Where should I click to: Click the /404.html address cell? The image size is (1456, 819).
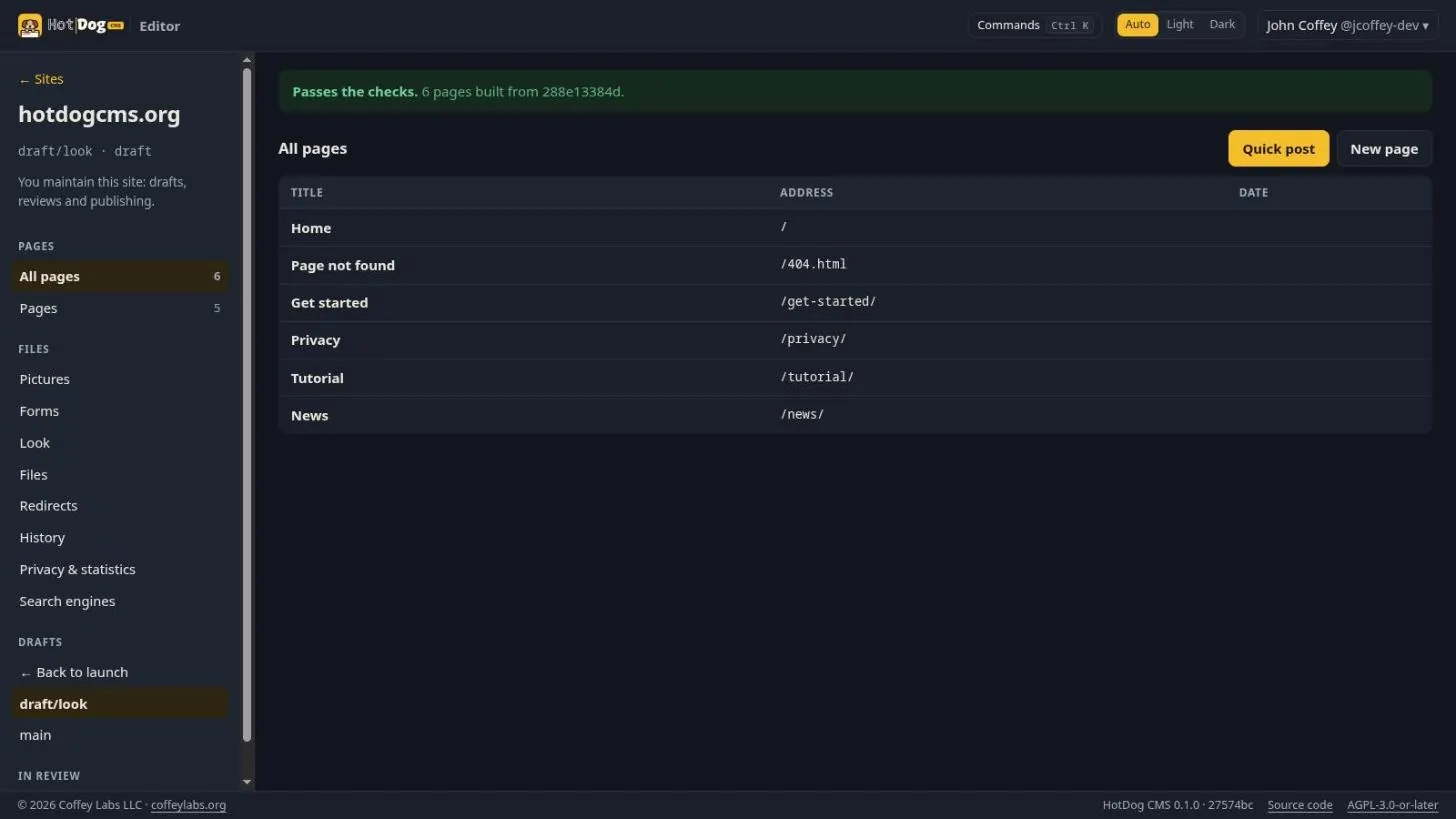tap(813, 265)
